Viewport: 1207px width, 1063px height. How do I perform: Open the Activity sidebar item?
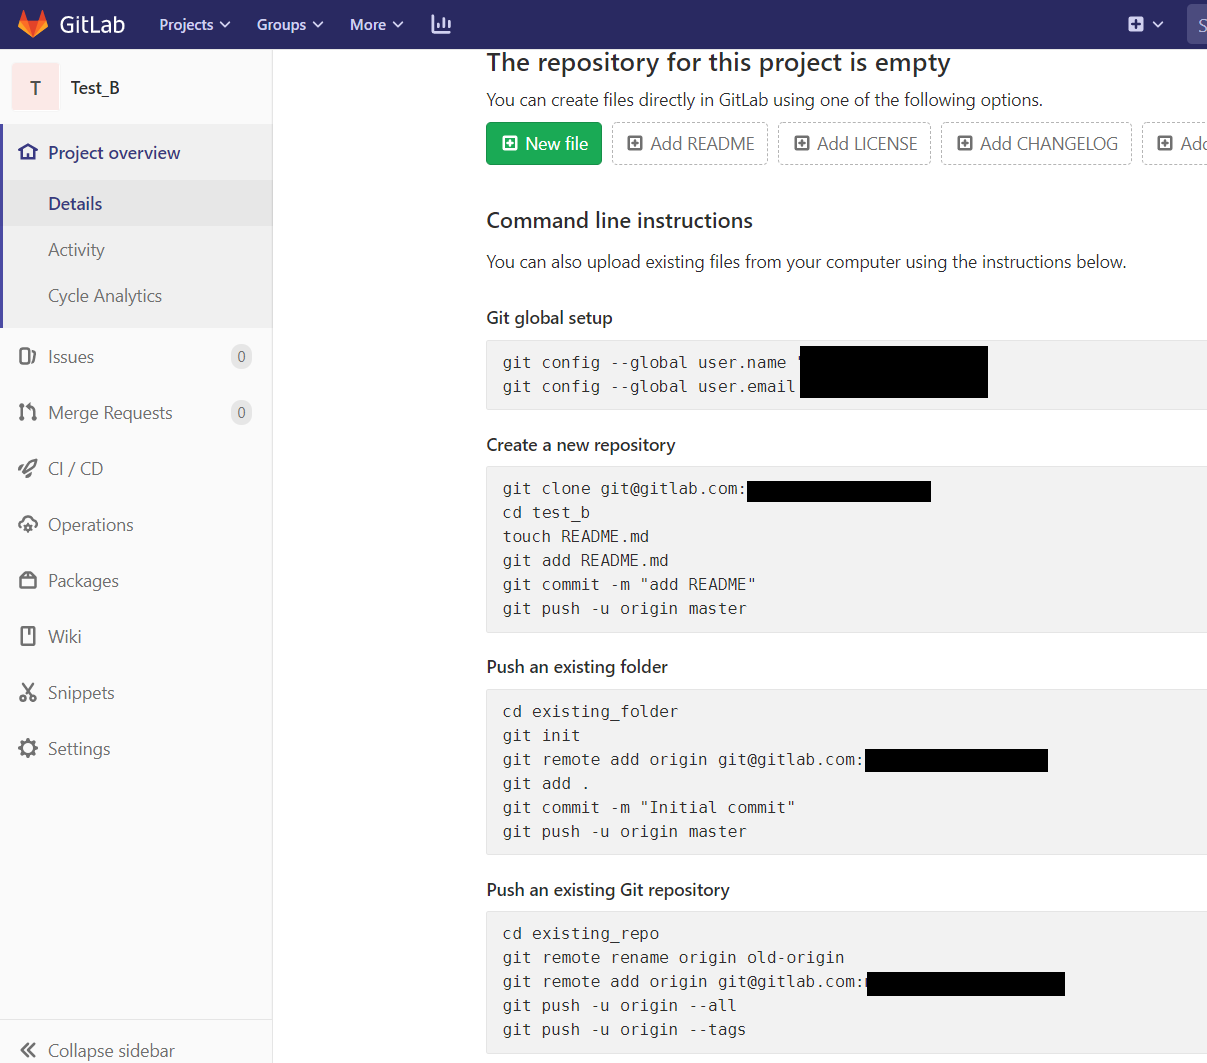[x=138, y=250]
